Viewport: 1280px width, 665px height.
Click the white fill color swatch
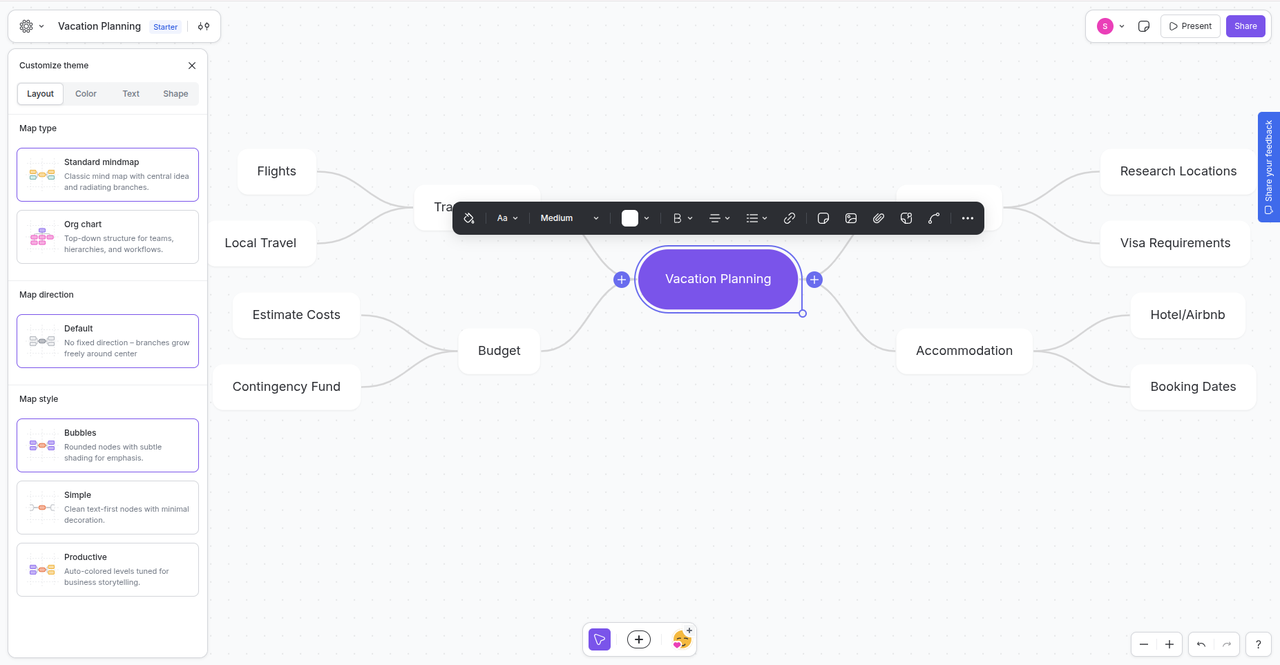click(630, 218)
